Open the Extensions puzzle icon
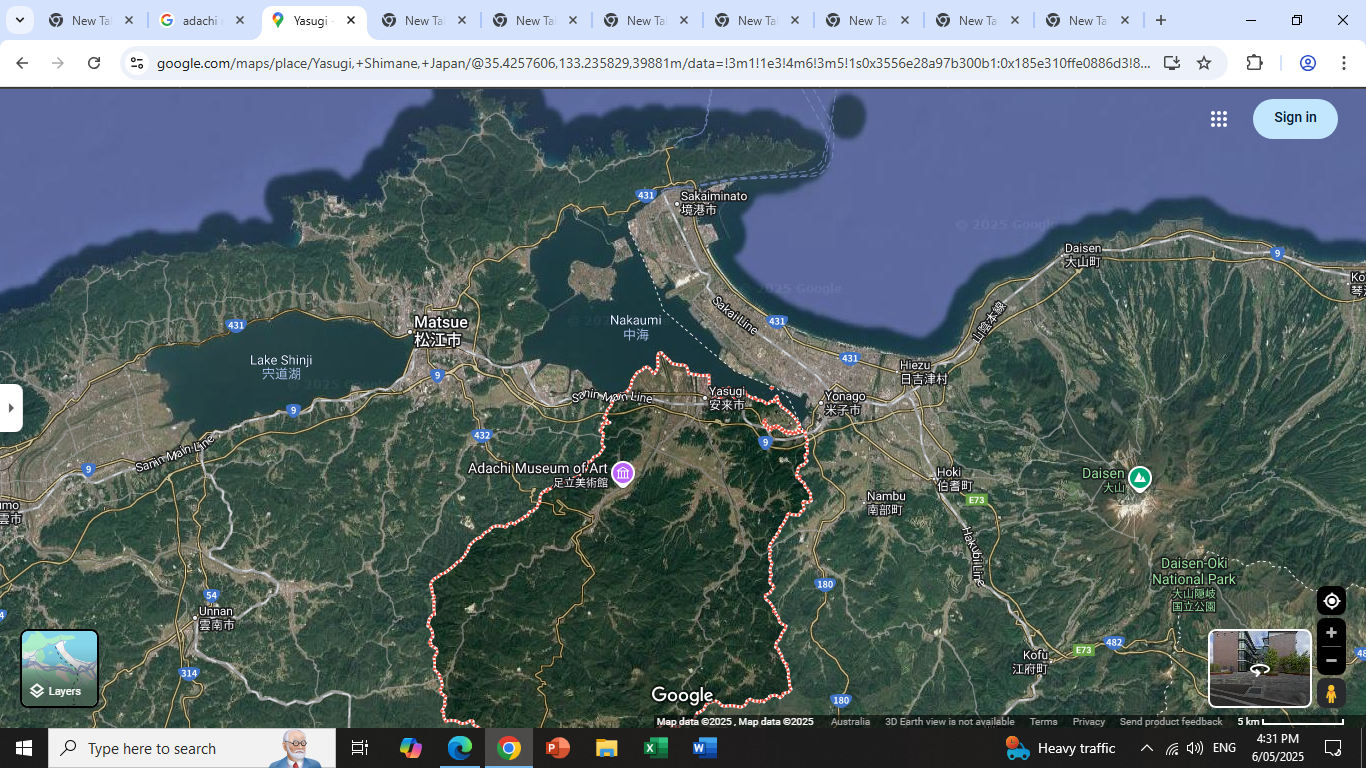Viewport: 1366px width, 768px height. [x=1255, y=63]
